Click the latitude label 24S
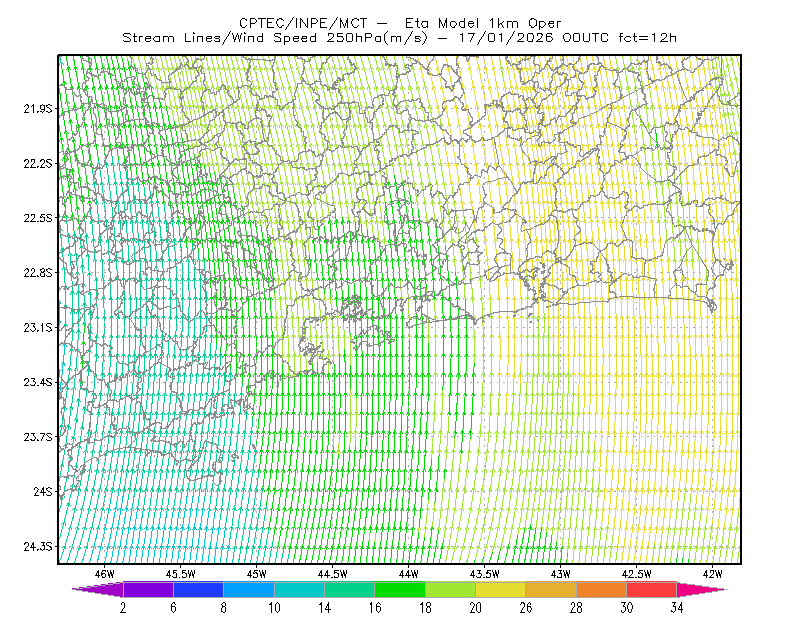Viewport: 800px width, 618px height. click(43, 491)
